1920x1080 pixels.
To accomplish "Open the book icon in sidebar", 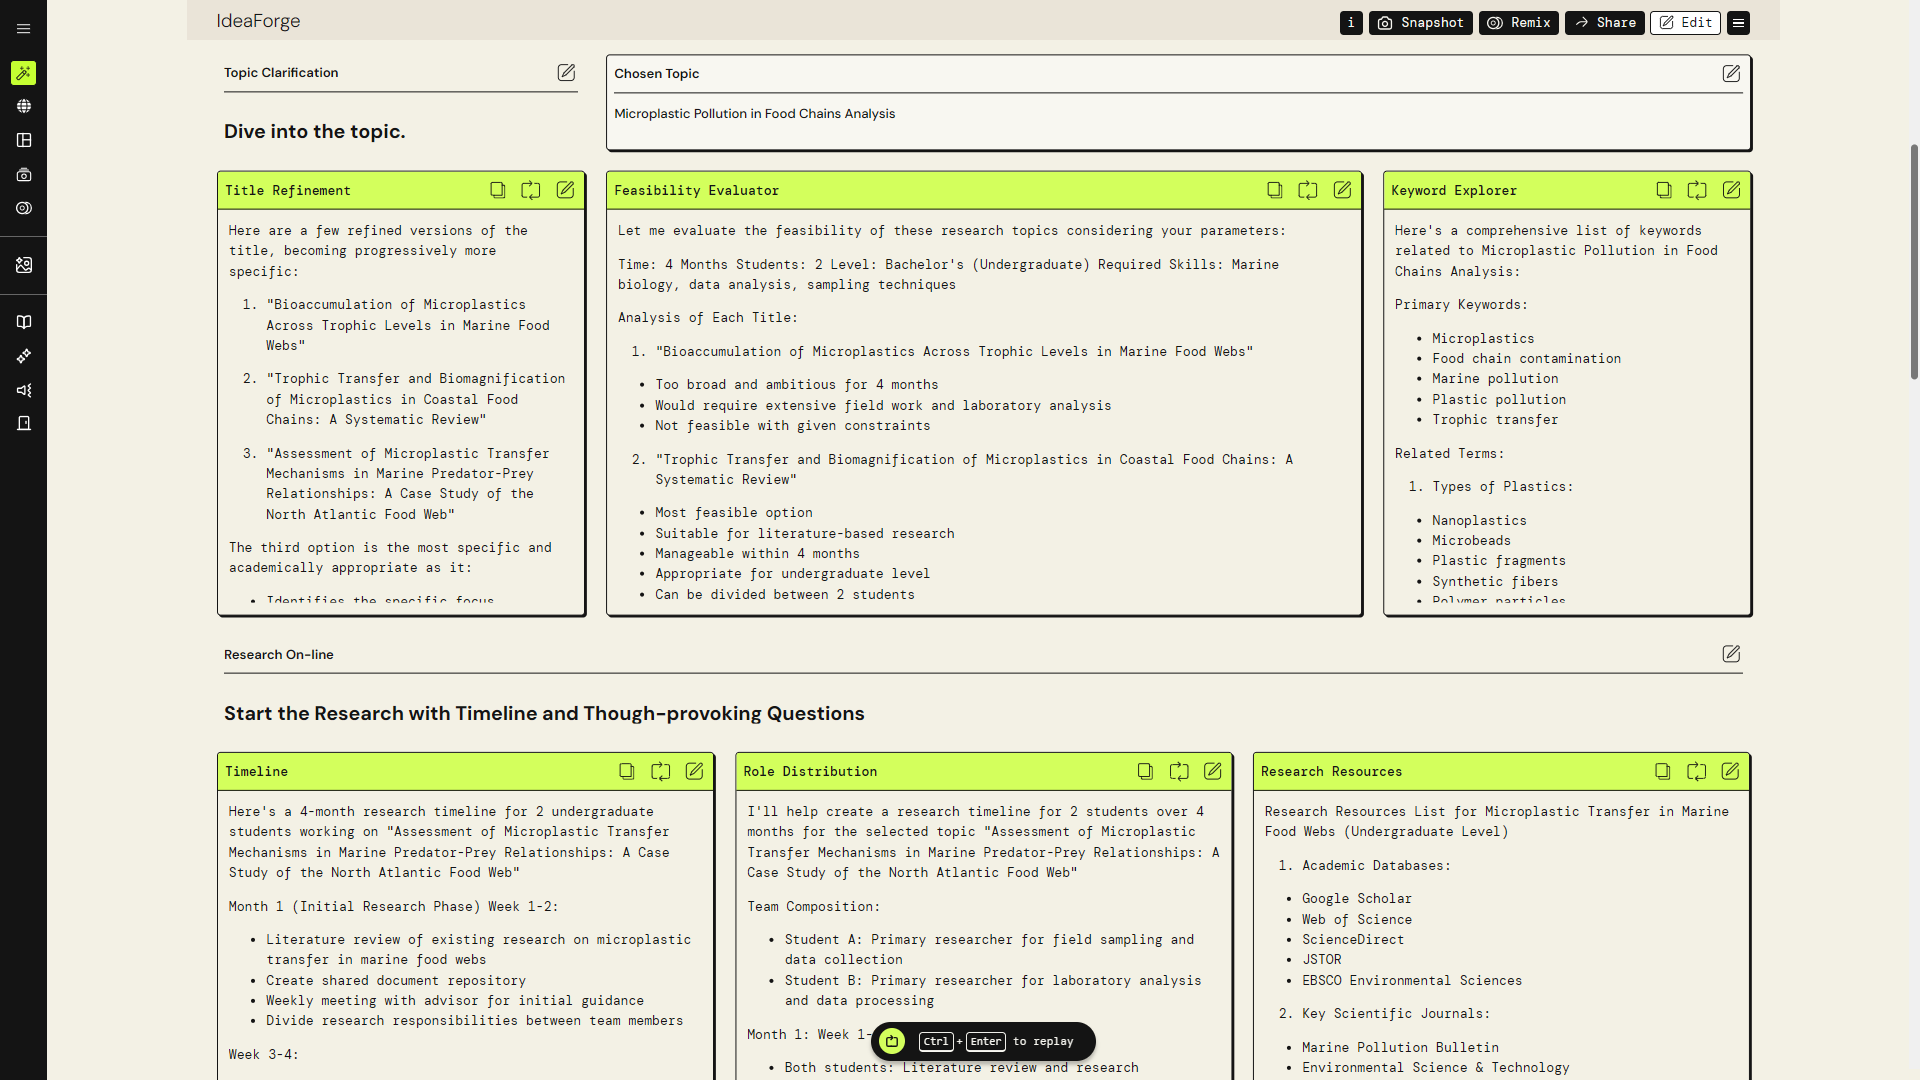I will [23, 322].
